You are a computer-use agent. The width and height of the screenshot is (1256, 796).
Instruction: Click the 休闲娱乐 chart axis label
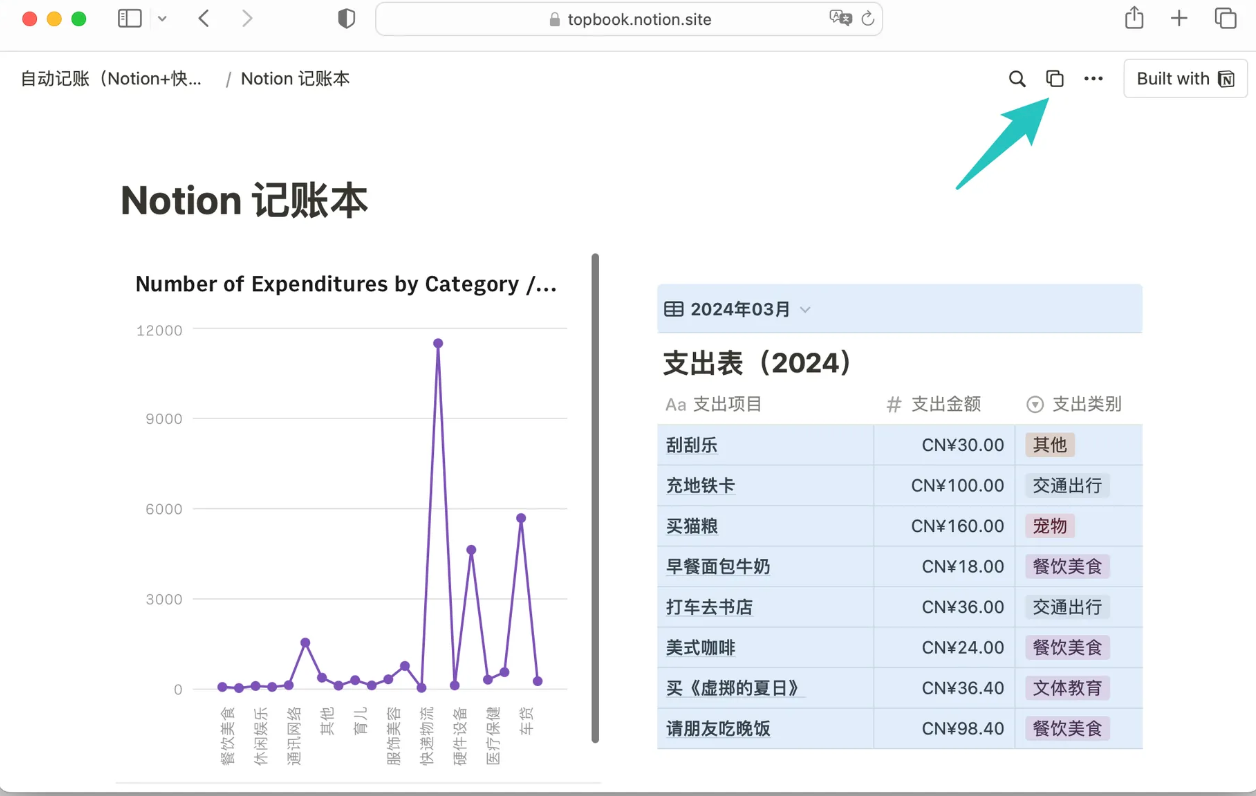pos(261,736)
